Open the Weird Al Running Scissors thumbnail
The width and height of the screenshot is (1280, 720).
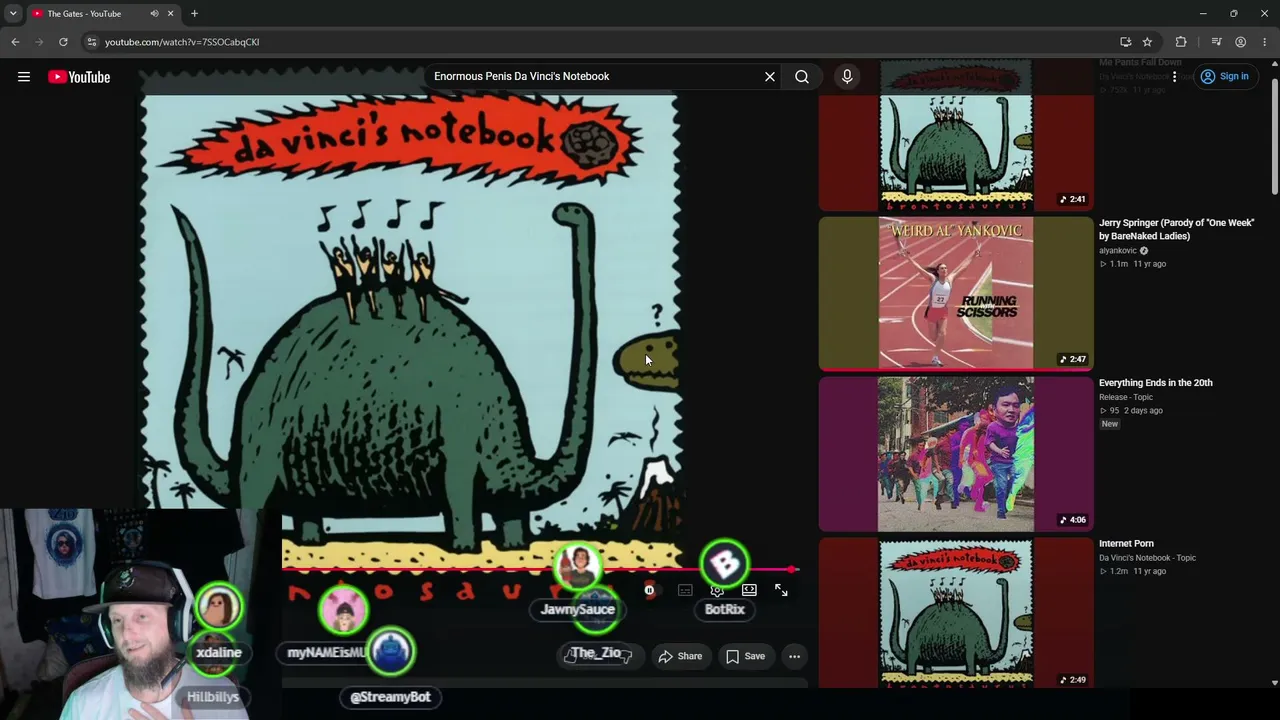click(x=956, y=293)
